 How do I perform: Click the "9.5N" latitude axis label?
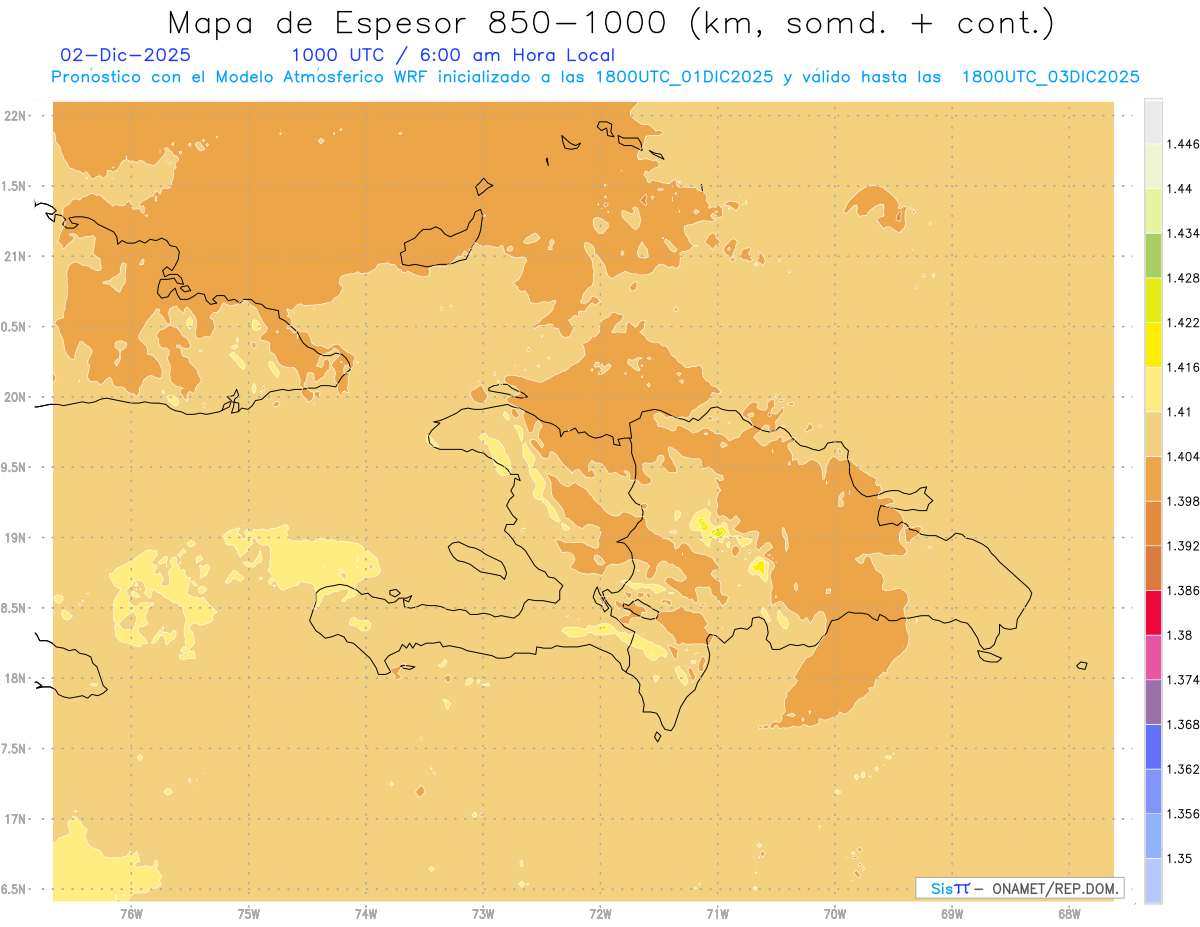point(14,467)
